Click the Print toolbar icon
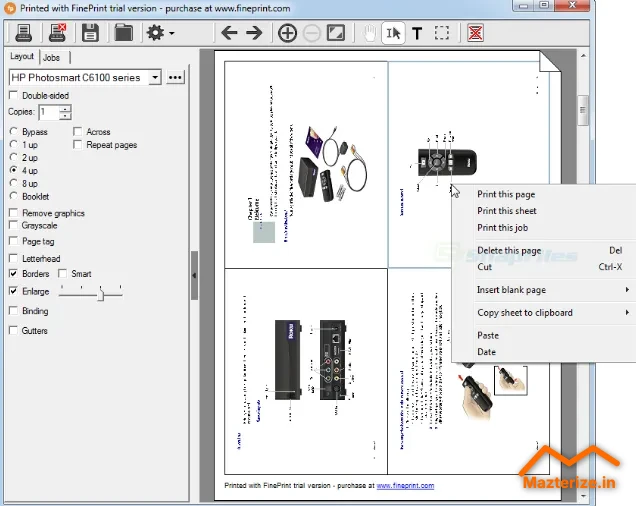 23,33
